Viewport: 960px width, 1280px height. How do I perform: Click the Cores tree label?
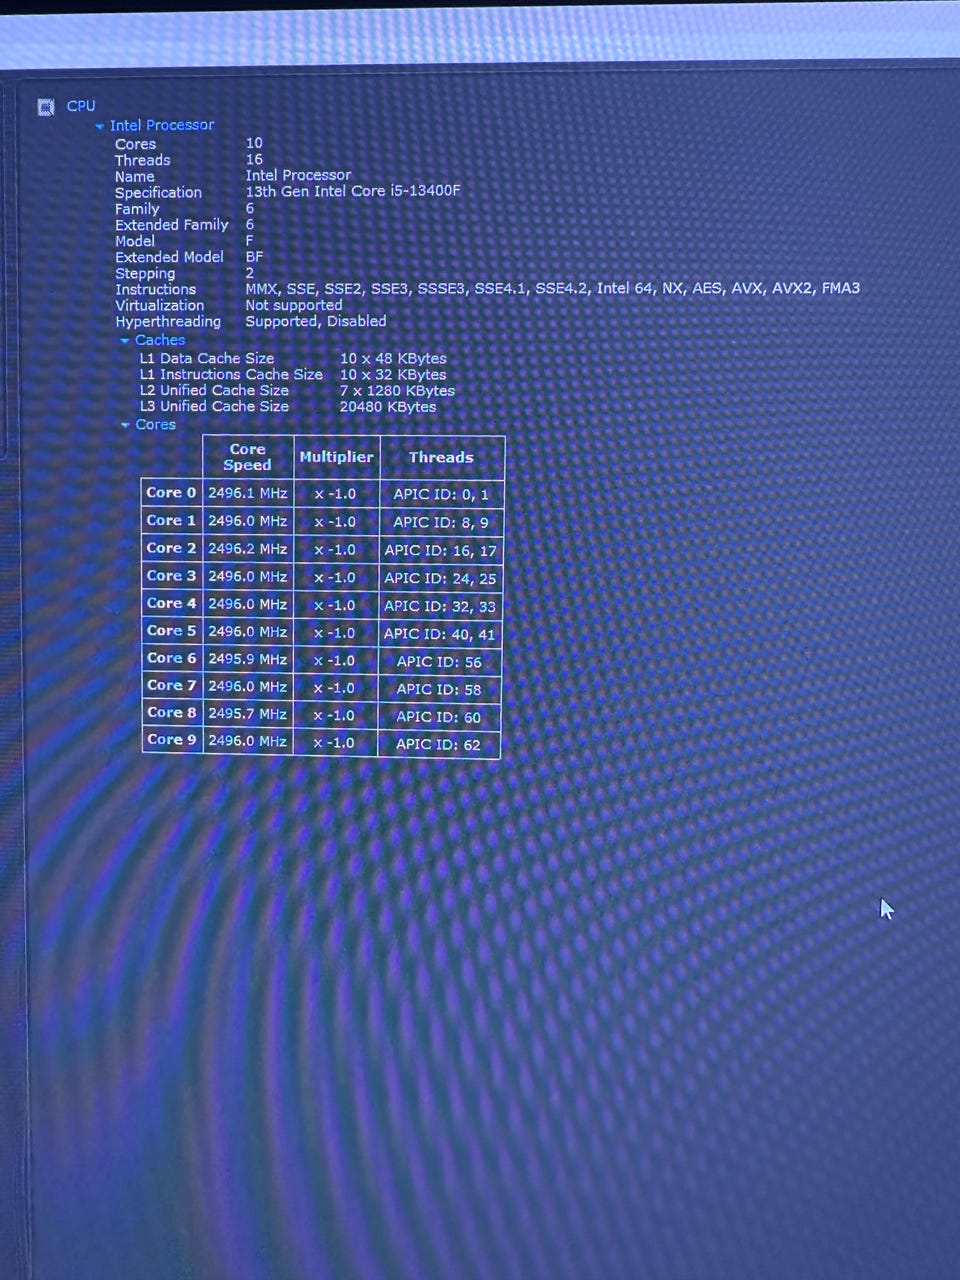coord(155,424)
